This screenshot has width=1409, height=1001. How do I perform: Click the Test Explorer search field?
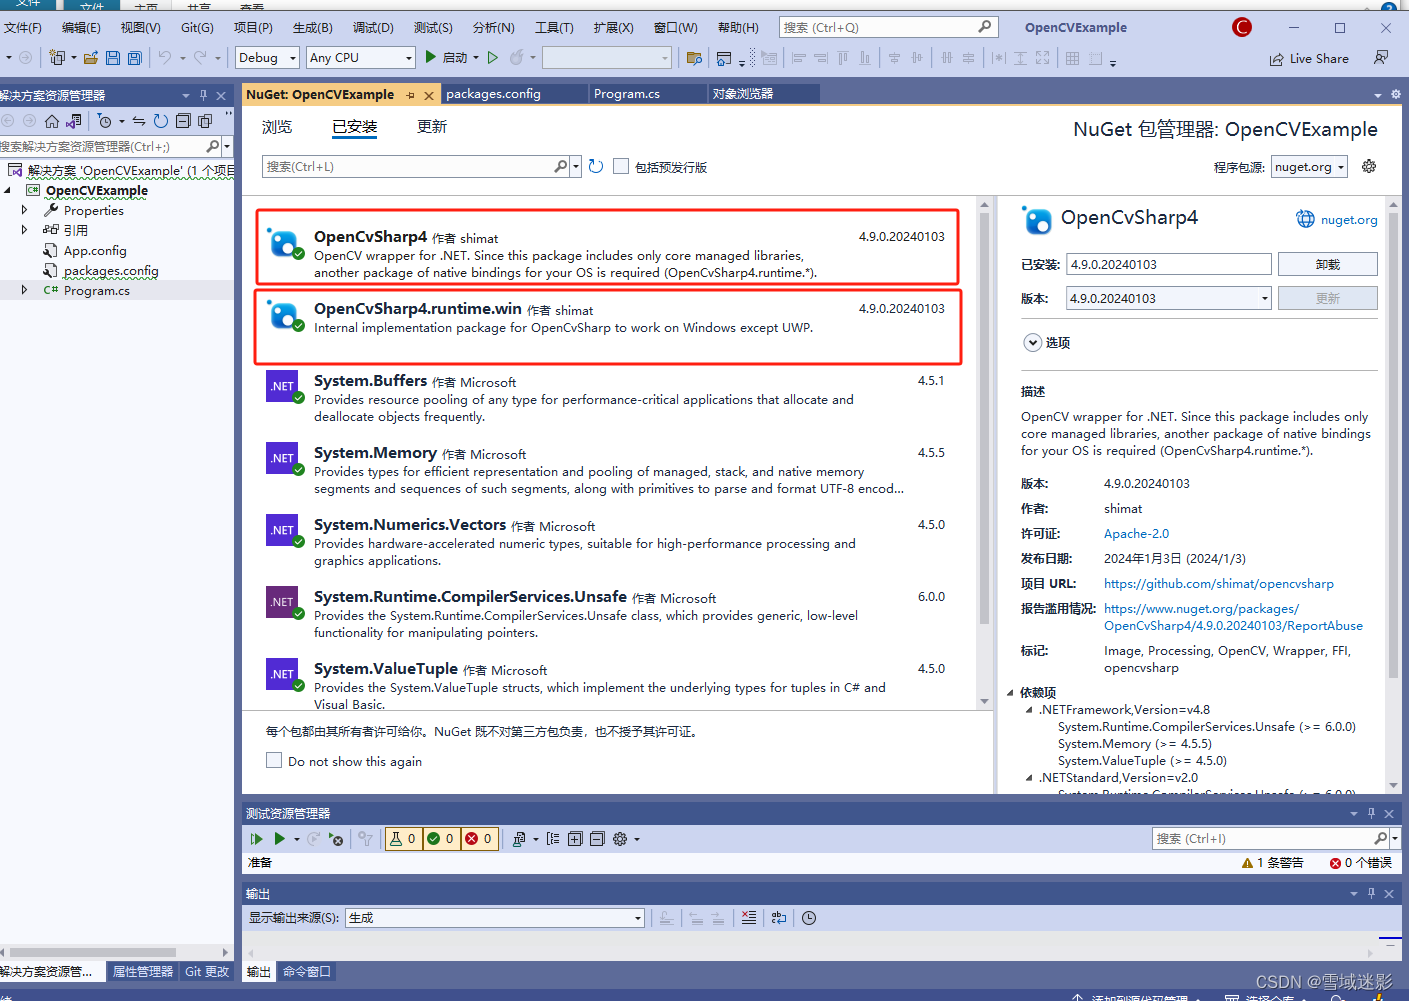pos(1263,839)
